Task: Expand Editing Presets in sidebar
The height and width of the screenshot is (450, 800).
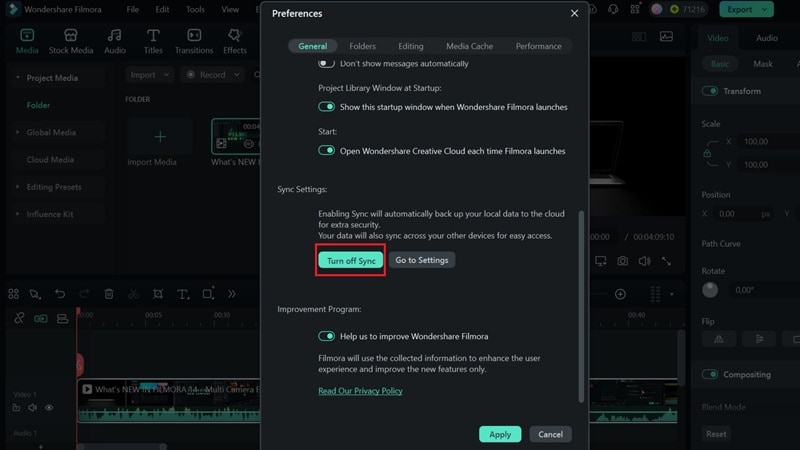Action: (x=18, y=187)
